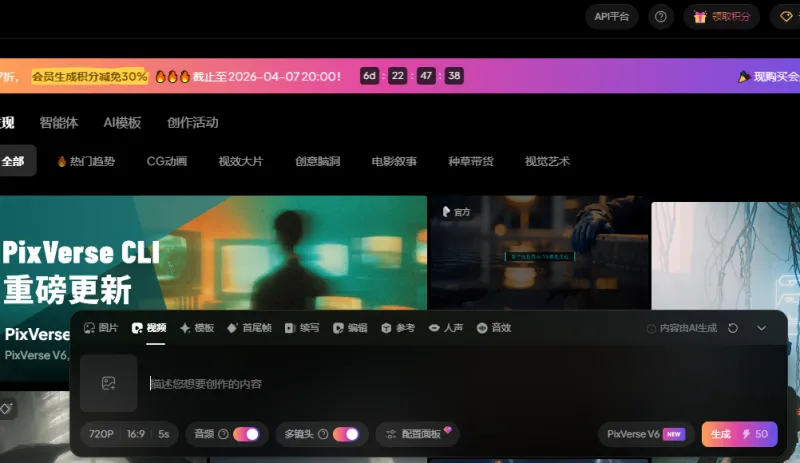
Task: Open the 5s duration selector
Action: 163,434
